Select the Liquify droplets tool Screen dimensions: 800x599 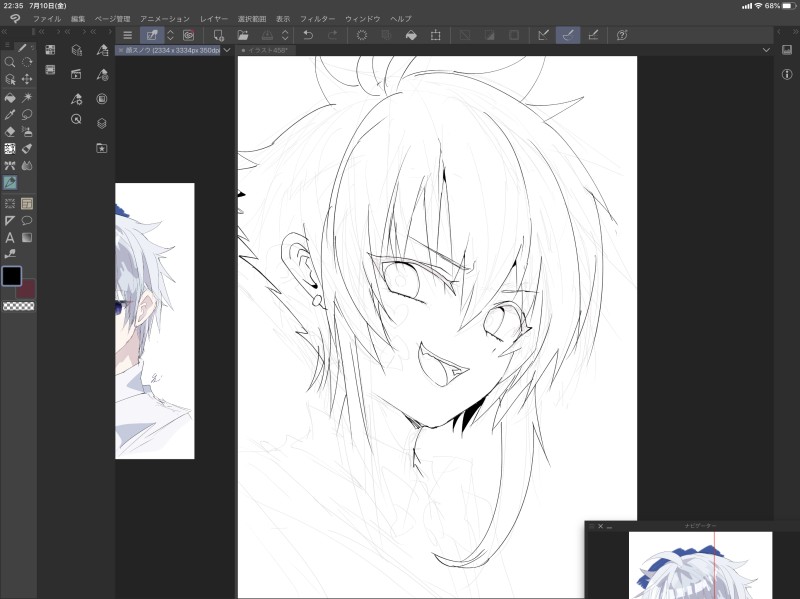pyautogui.click(x=27, y=165)
